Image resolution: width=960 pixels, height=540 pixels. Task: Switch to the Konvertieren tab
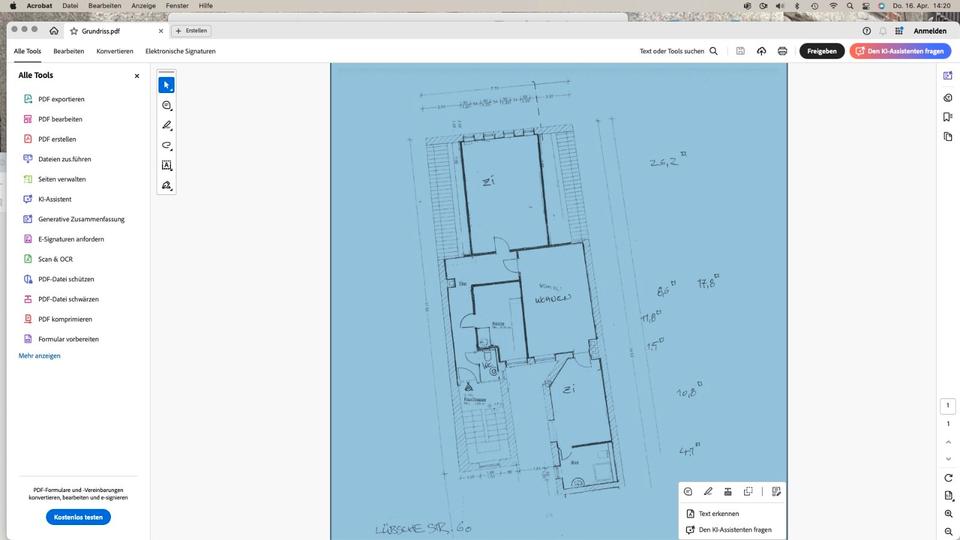click(x=115, y=51)
